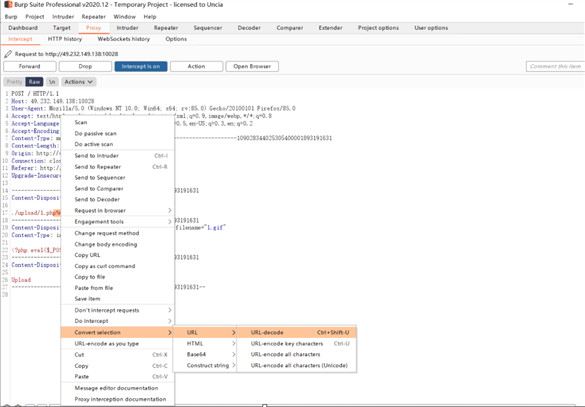The width and height of the screenshot is (585, 407).
Task: Toggle URL-encode as you type
Action: pyautogui.click(x=117, y=344)
